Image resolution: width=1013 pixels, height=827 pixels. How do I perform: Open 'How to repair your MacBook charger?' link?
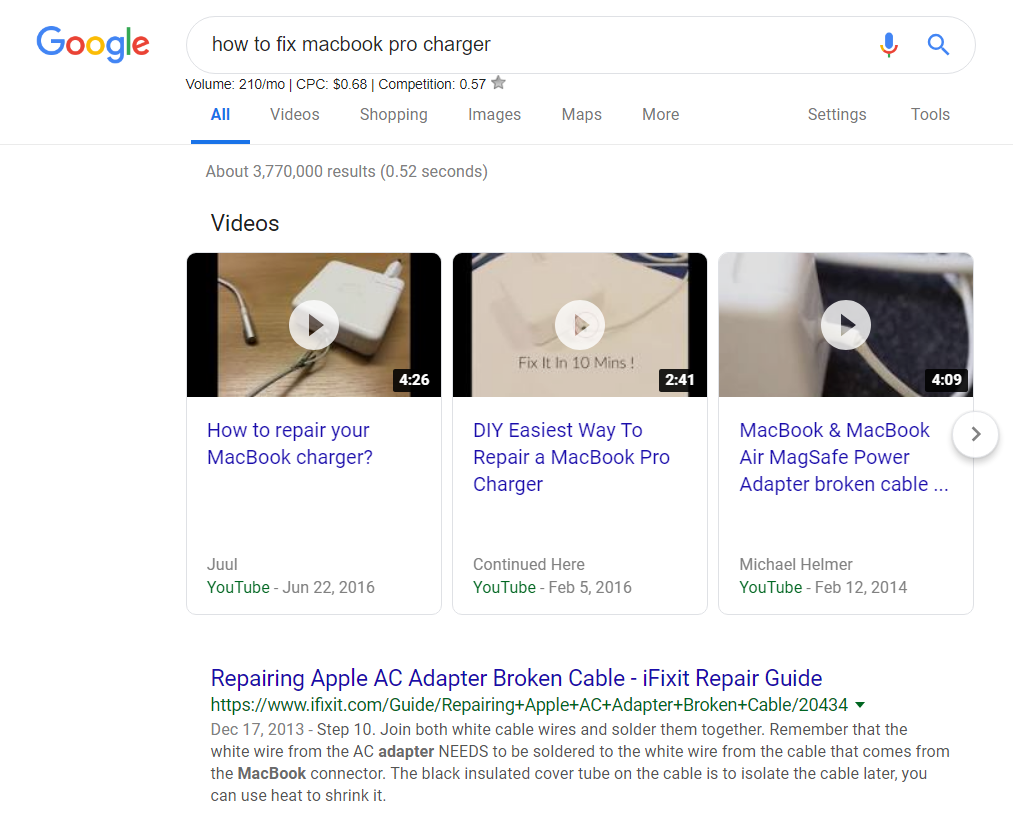click(289, 443)
